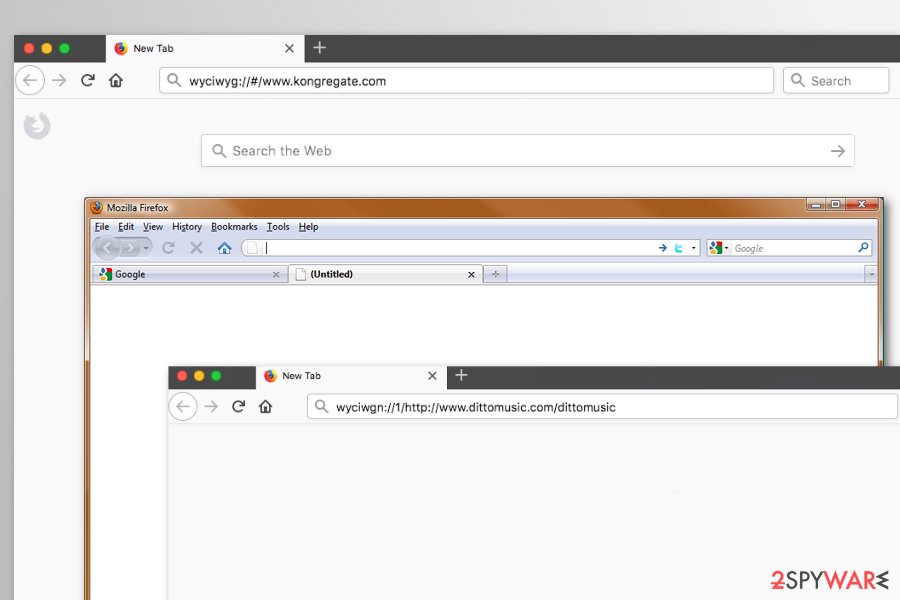The image size is (900, 600).
Task: Click magnifier icon in kongregate address bar
Action: [174, 80]
